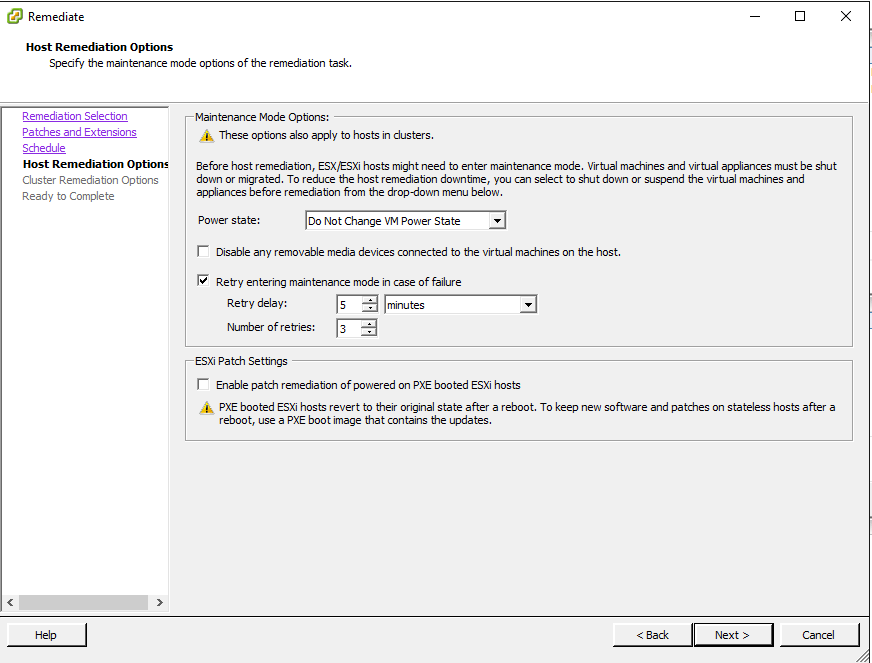Open the Power state dropdown

click(497, 221)
